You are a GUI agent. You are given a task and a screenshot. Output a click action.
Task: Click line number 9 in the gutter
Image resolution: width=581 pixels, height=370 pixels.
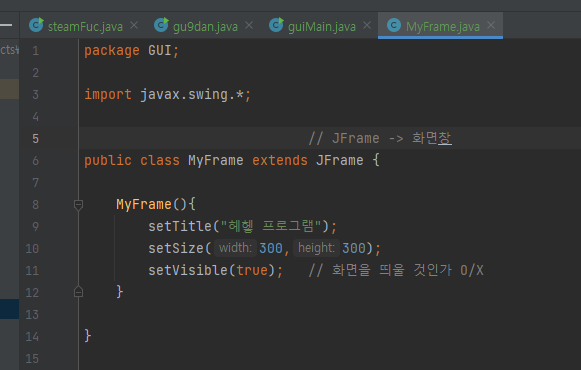(x=35, y=226)
